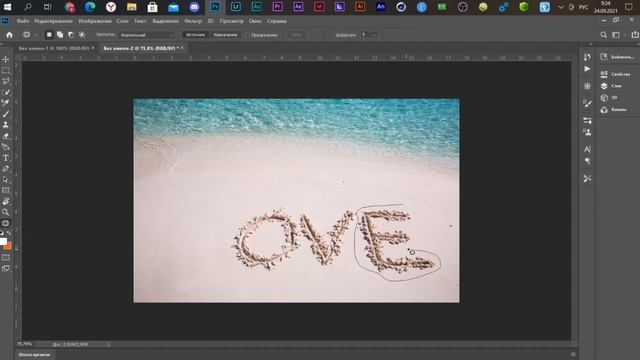Choose Subtract from Selection mode
Image resolution: width=640 pixels, height=360 pixels.
[x=71, y=35]
